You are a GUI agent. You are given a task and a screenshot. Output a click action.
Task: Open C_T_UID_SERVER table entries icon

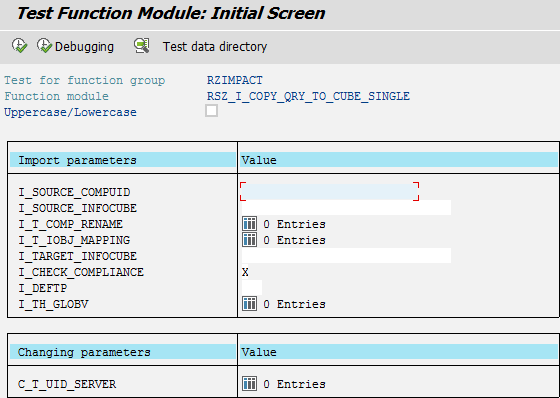(x=249, y=384)
